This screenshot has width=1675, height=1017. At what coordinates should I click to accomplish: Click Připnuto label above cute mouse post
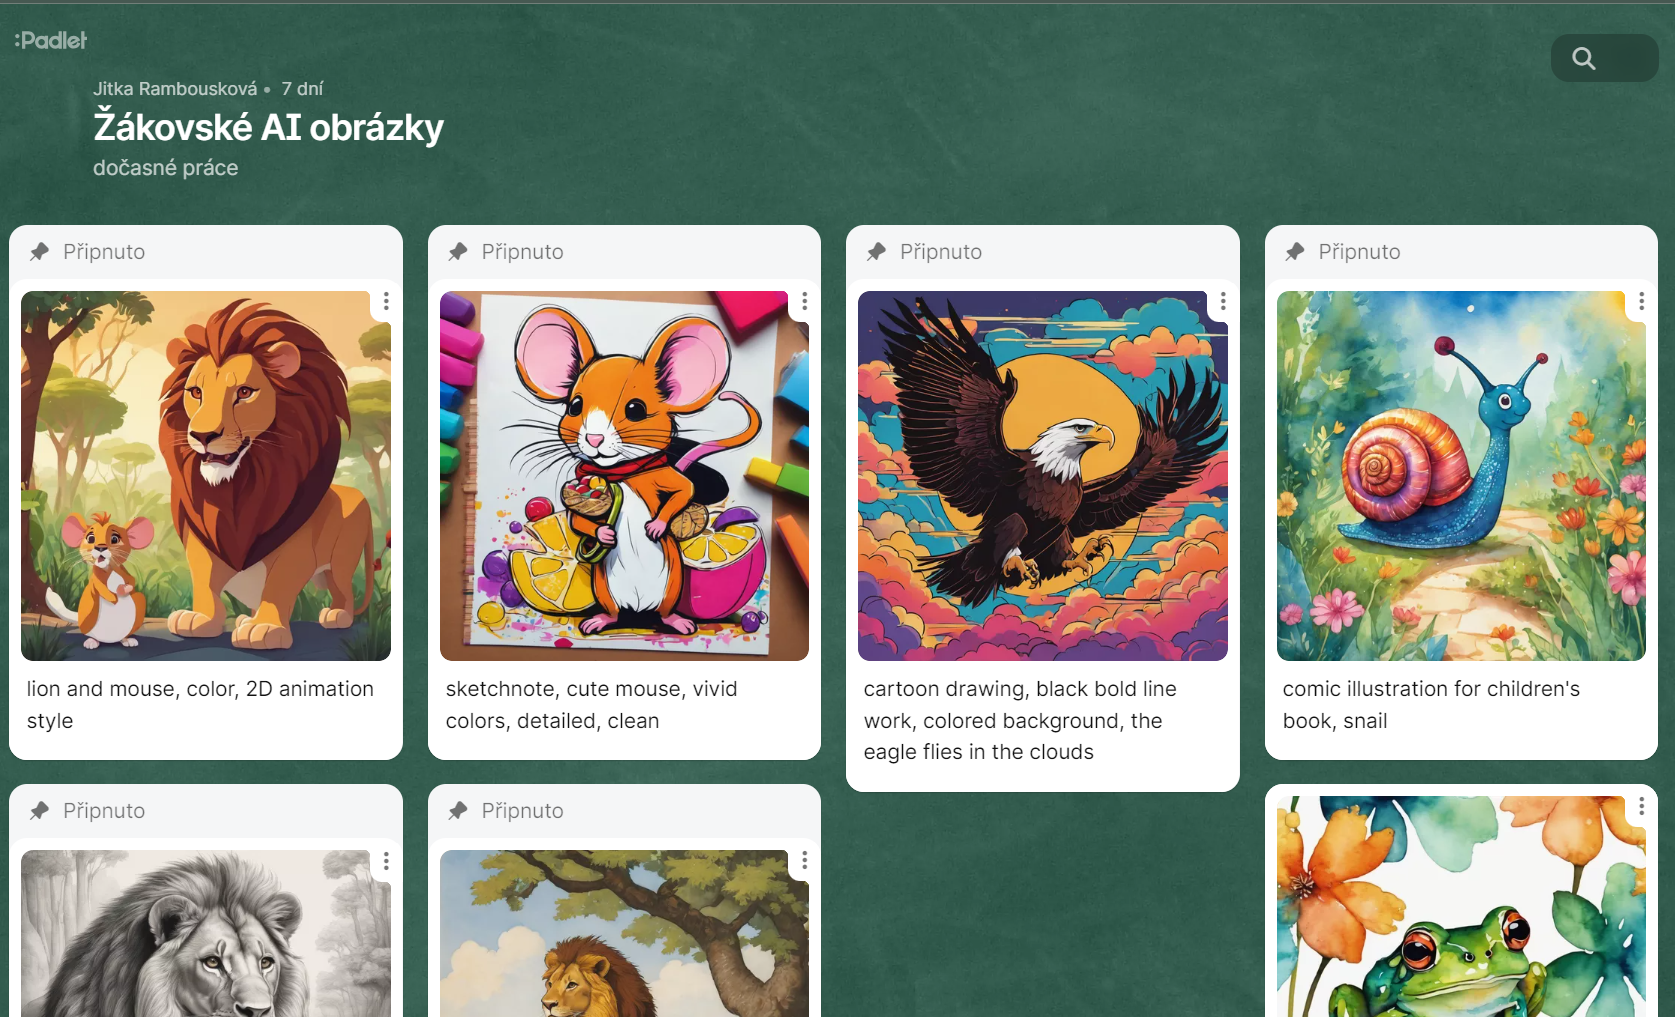522,252
